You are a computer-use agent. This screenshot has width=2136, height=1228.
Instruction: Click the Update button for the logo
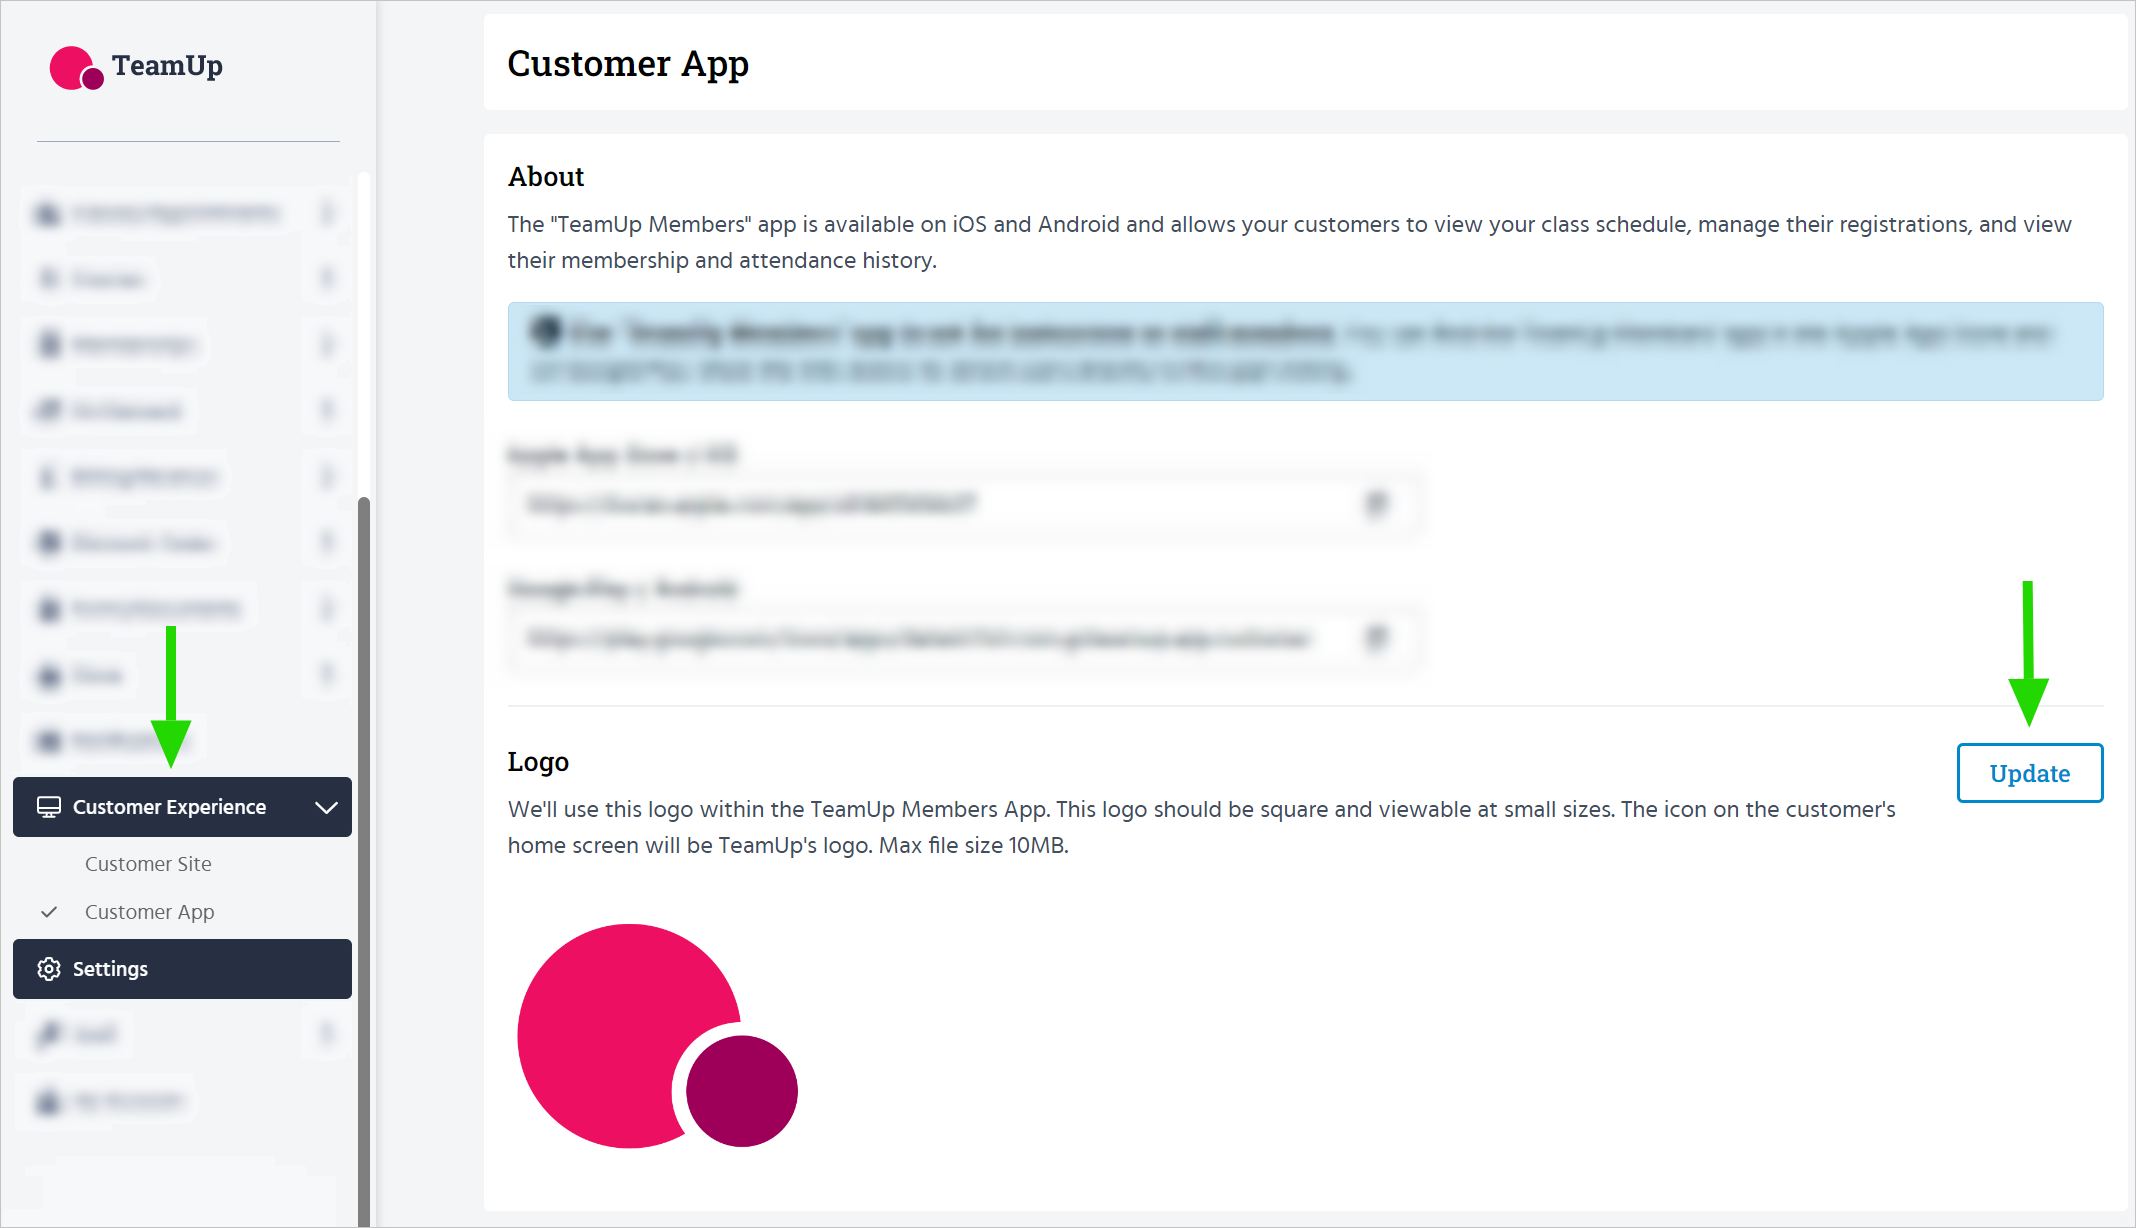click(2029, 773)
